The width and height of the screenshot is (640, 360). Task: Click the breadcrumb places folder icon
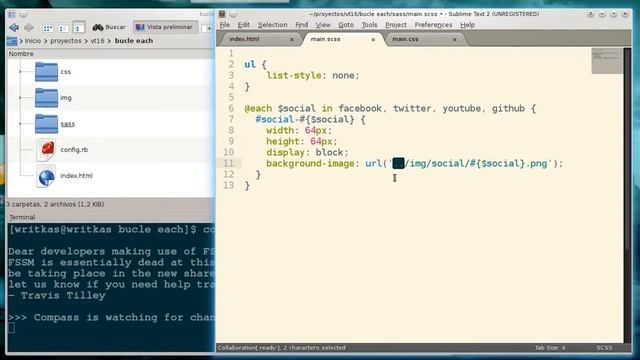coord(12,41)
